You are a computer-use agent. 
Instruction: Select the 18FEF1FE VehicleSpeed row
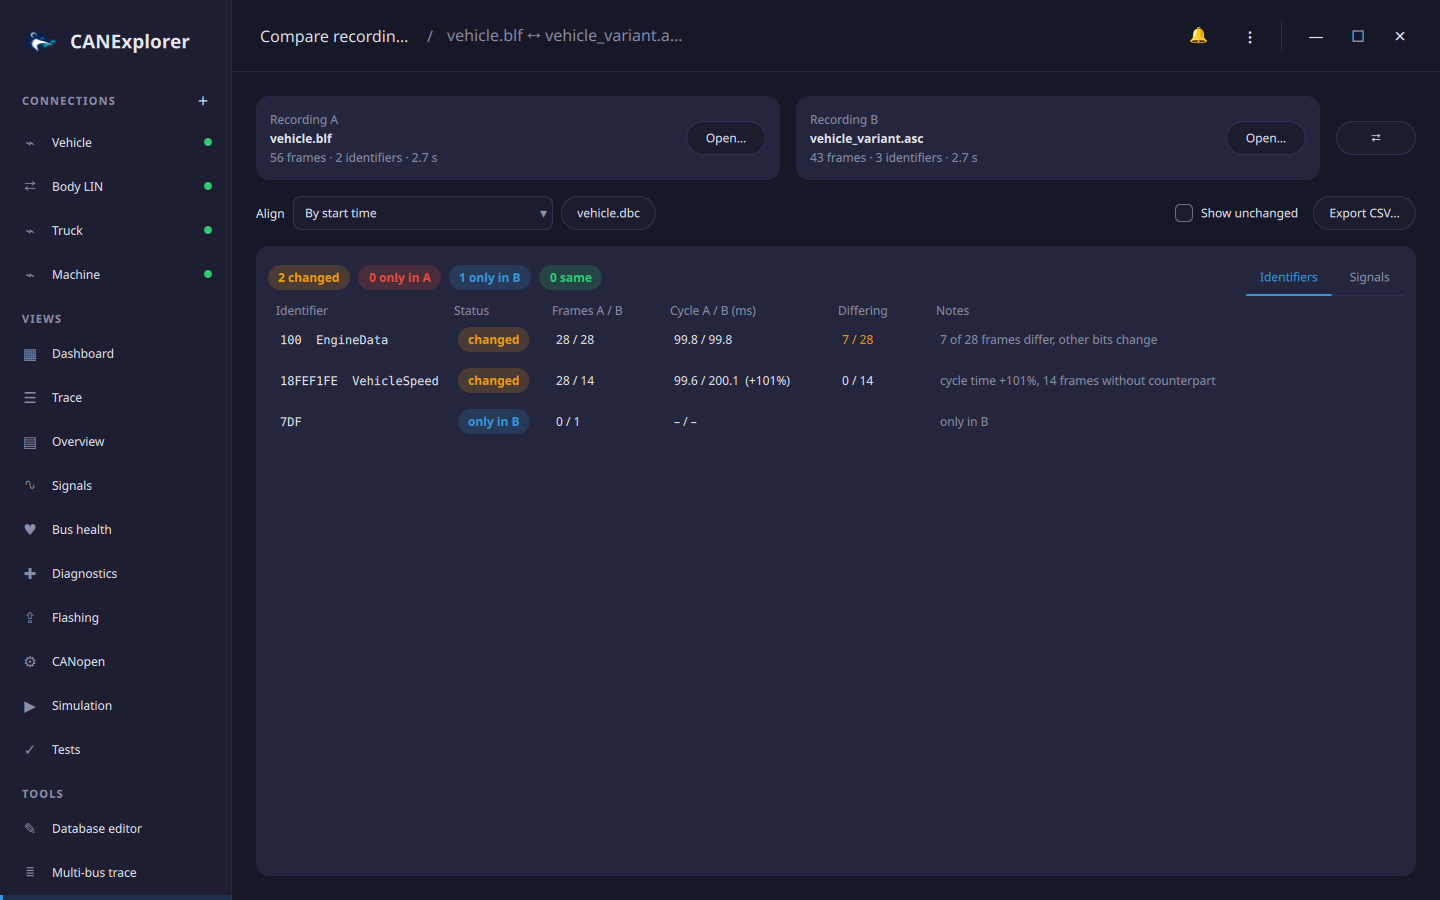[836, 381]
